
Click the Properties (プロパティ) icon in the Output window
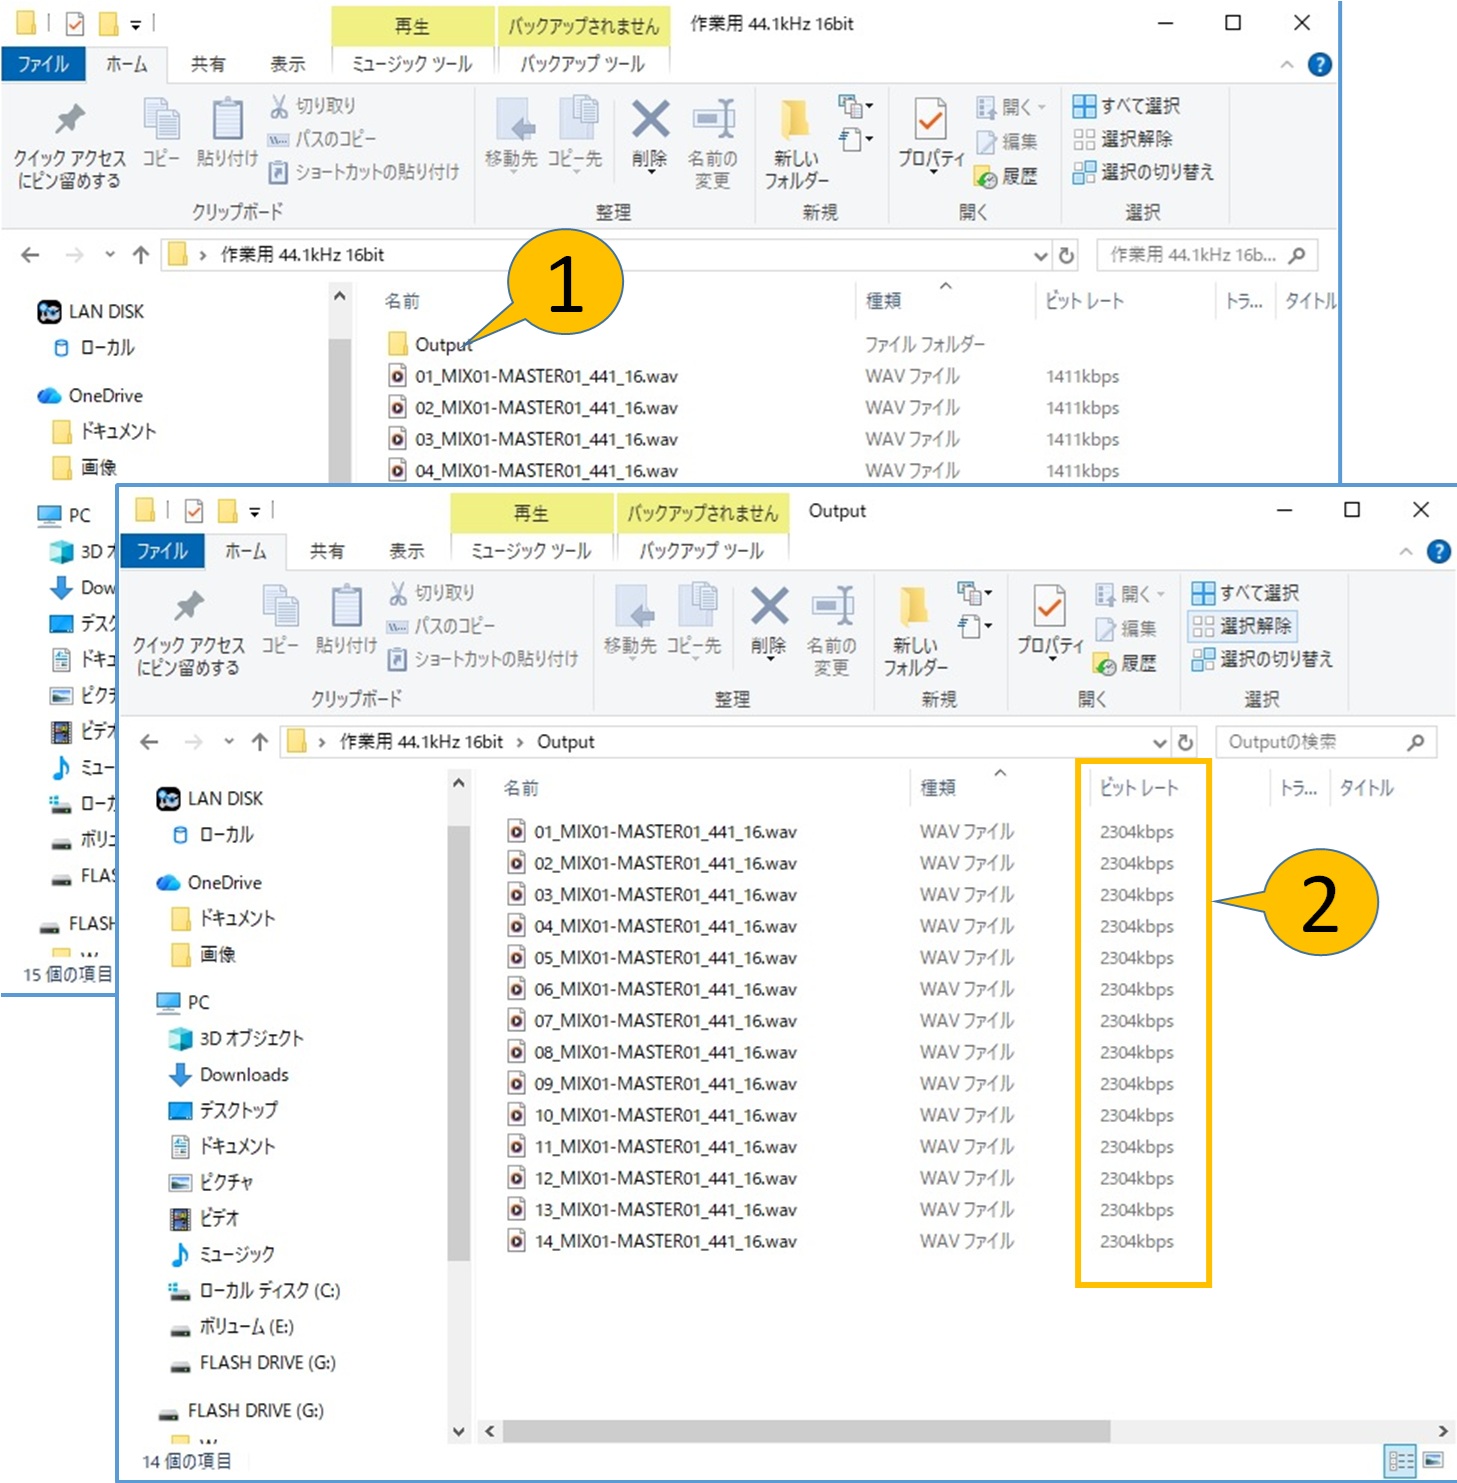[1049, 619]
